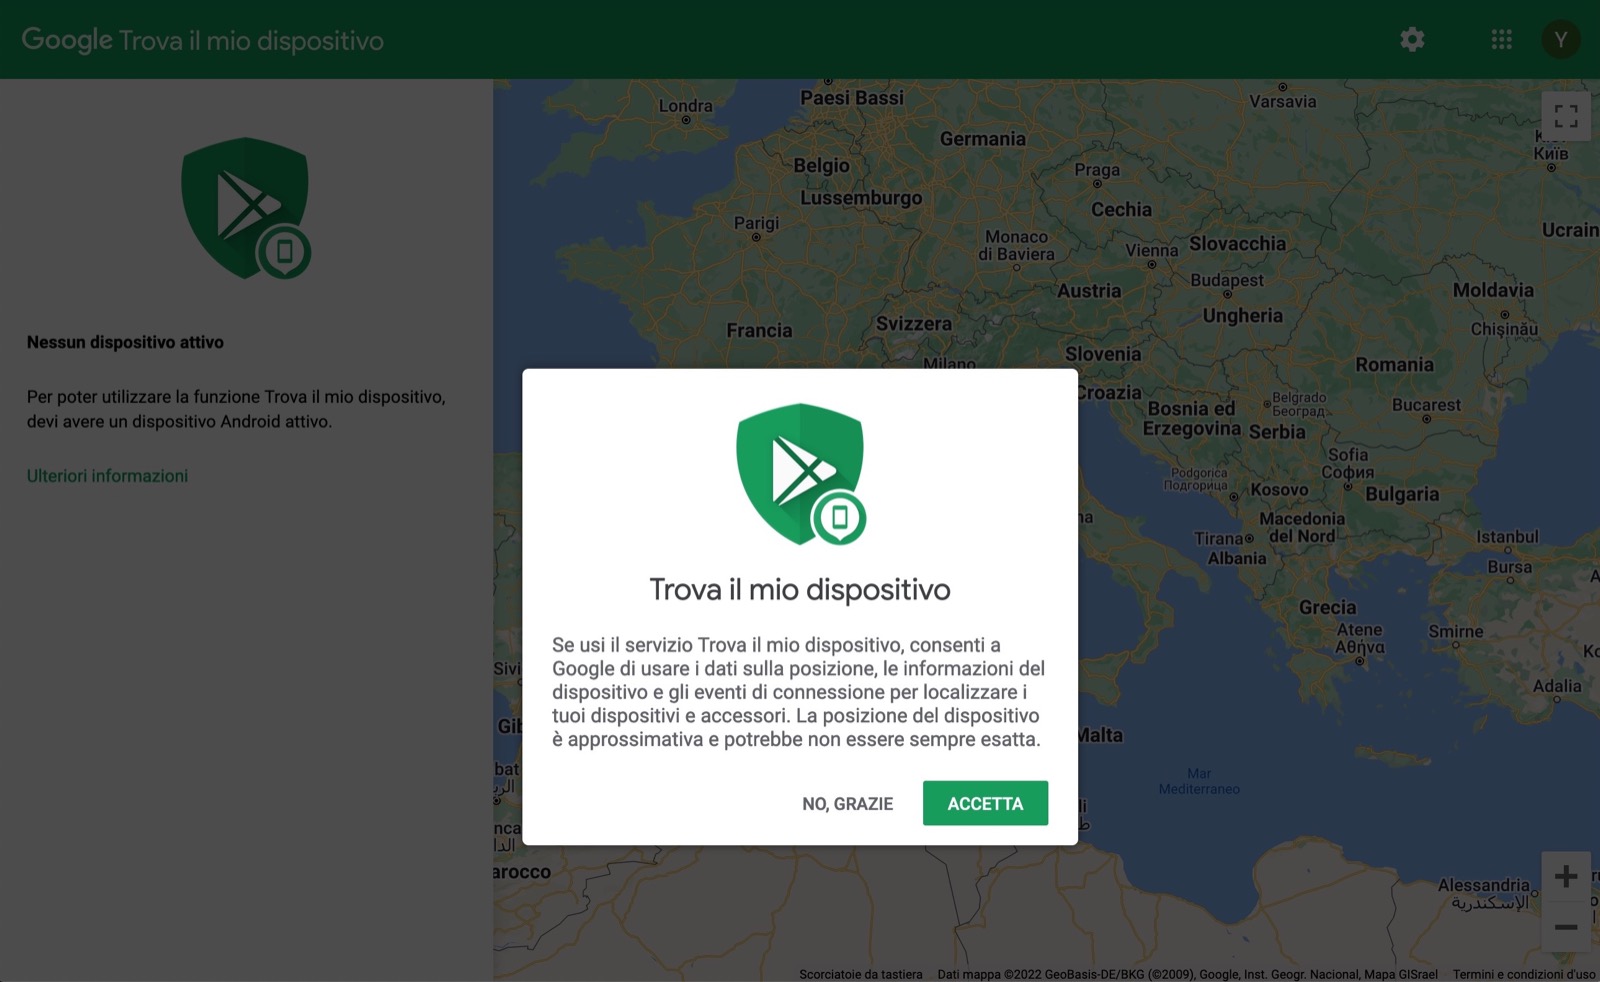Click the Bulgaria label on the map
1600x982 pixels.
point(1402,494)
